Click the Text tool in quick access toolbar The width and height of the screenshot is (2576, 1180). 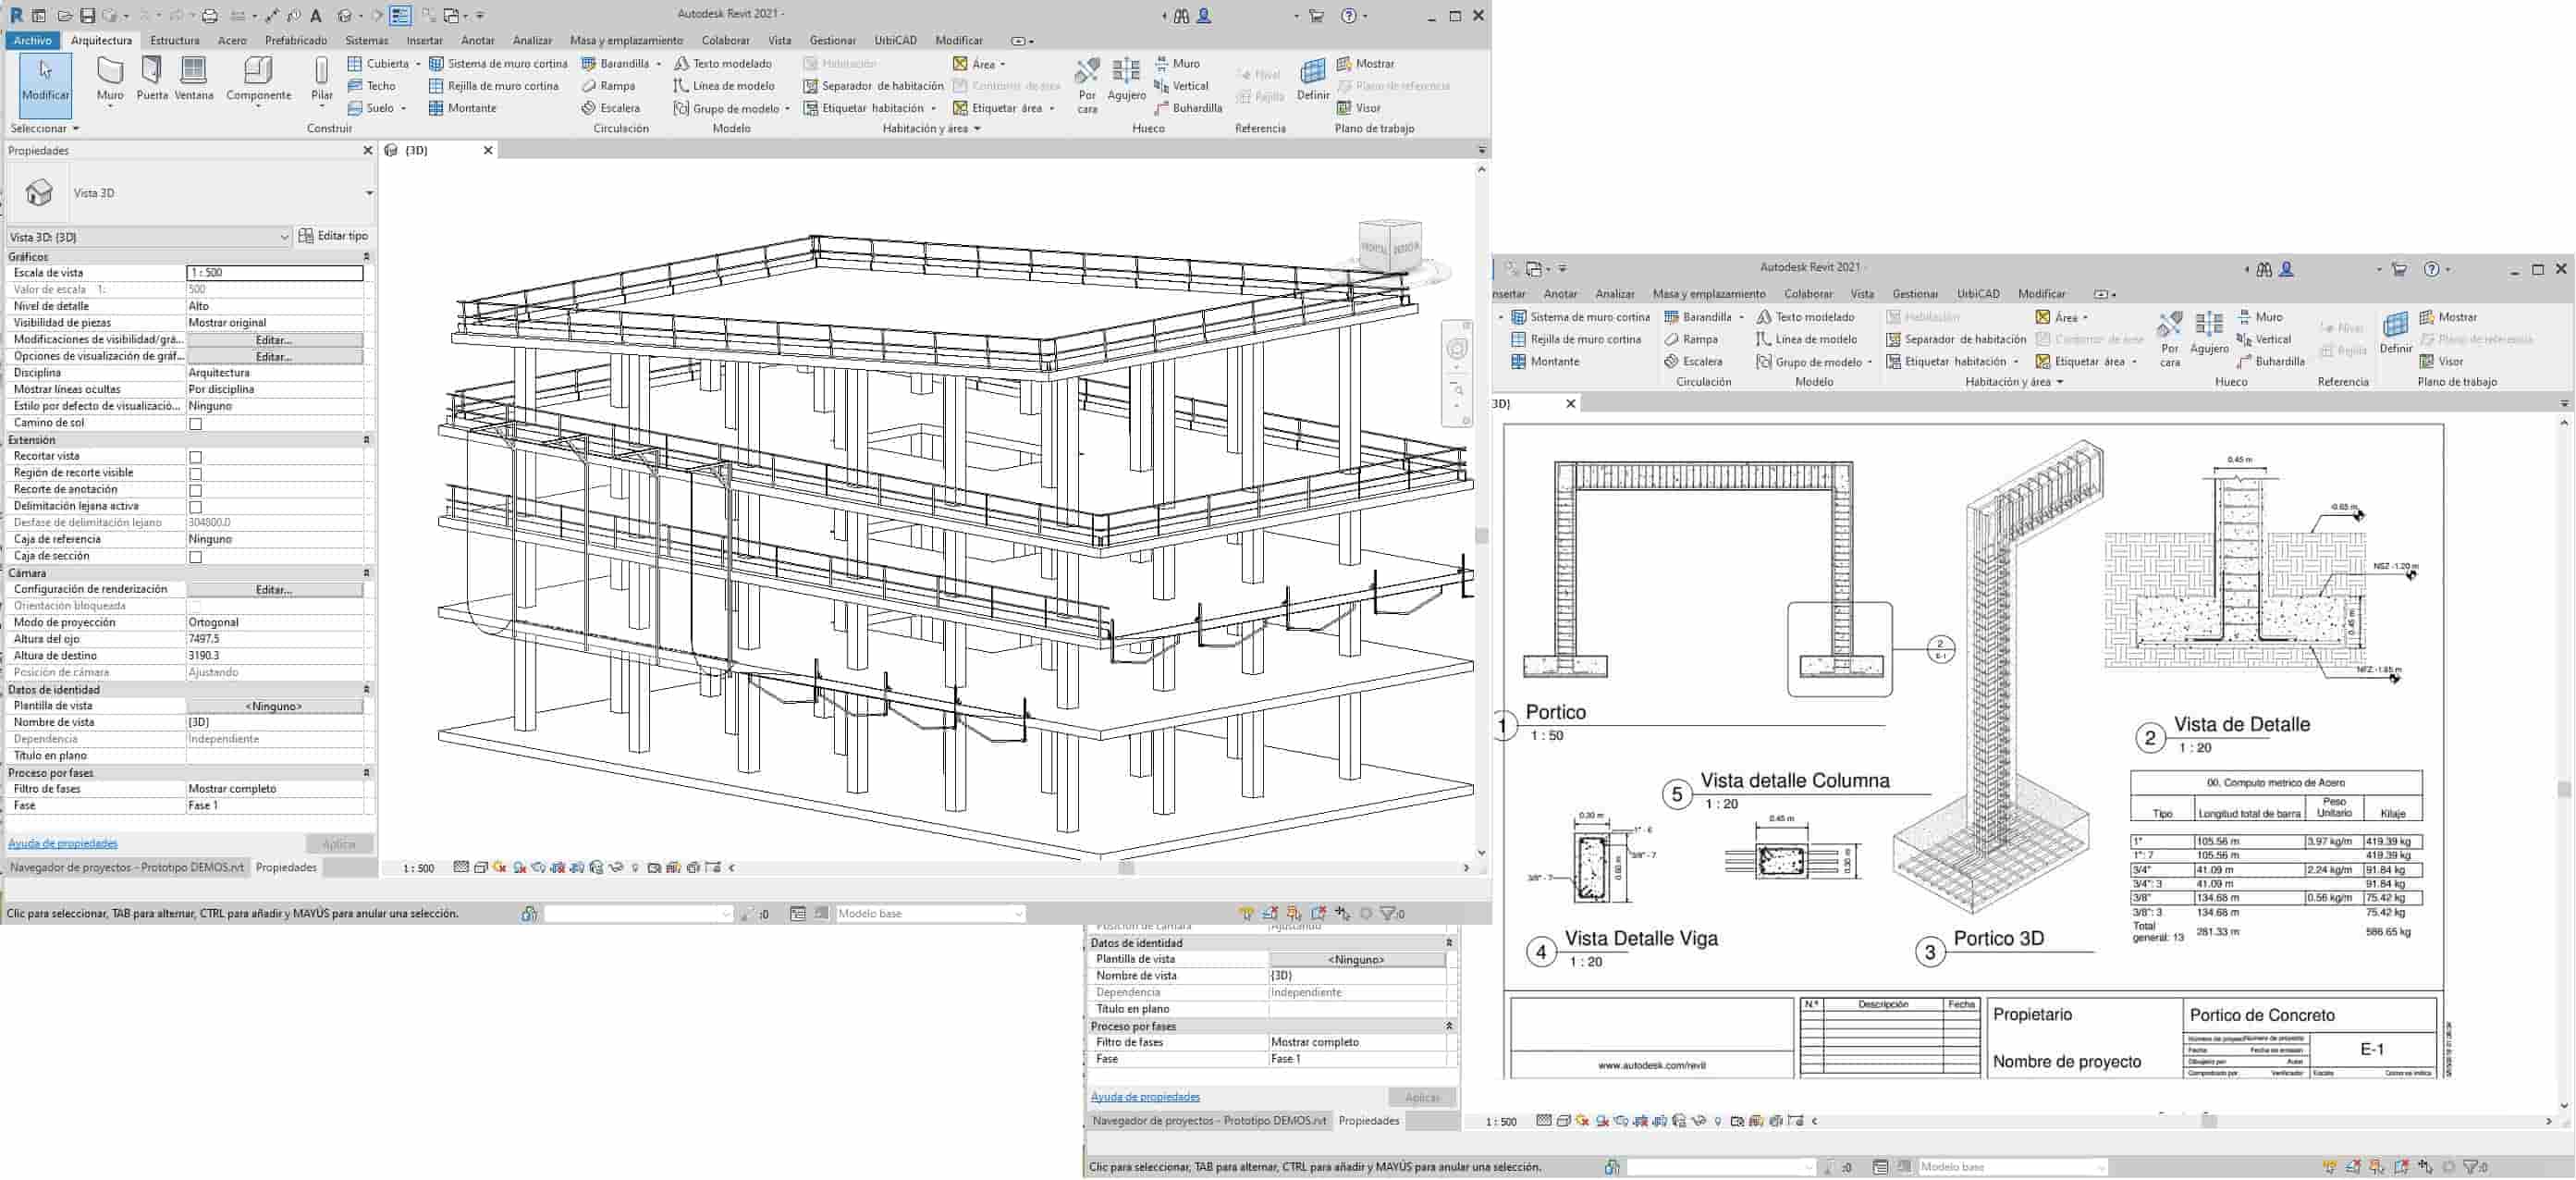coord(316,15)
